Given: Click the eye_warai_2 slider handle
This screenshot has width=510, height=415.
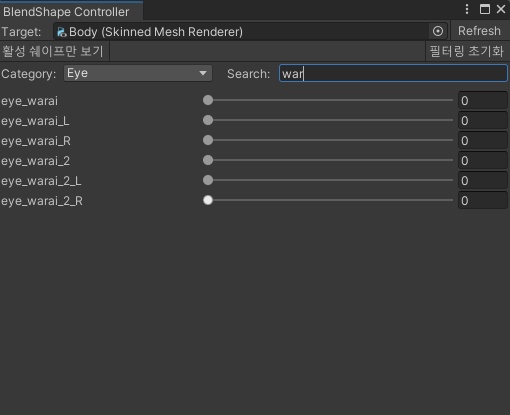Looking at the screenshot, I should tap(208, 160).
